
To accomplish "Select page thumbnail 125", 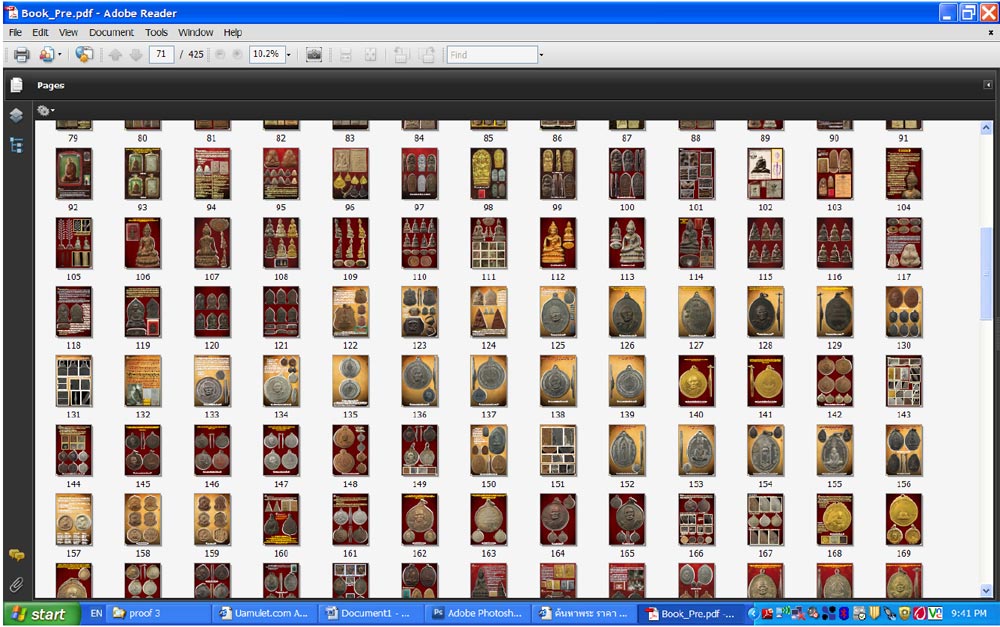I will [557, 312].
